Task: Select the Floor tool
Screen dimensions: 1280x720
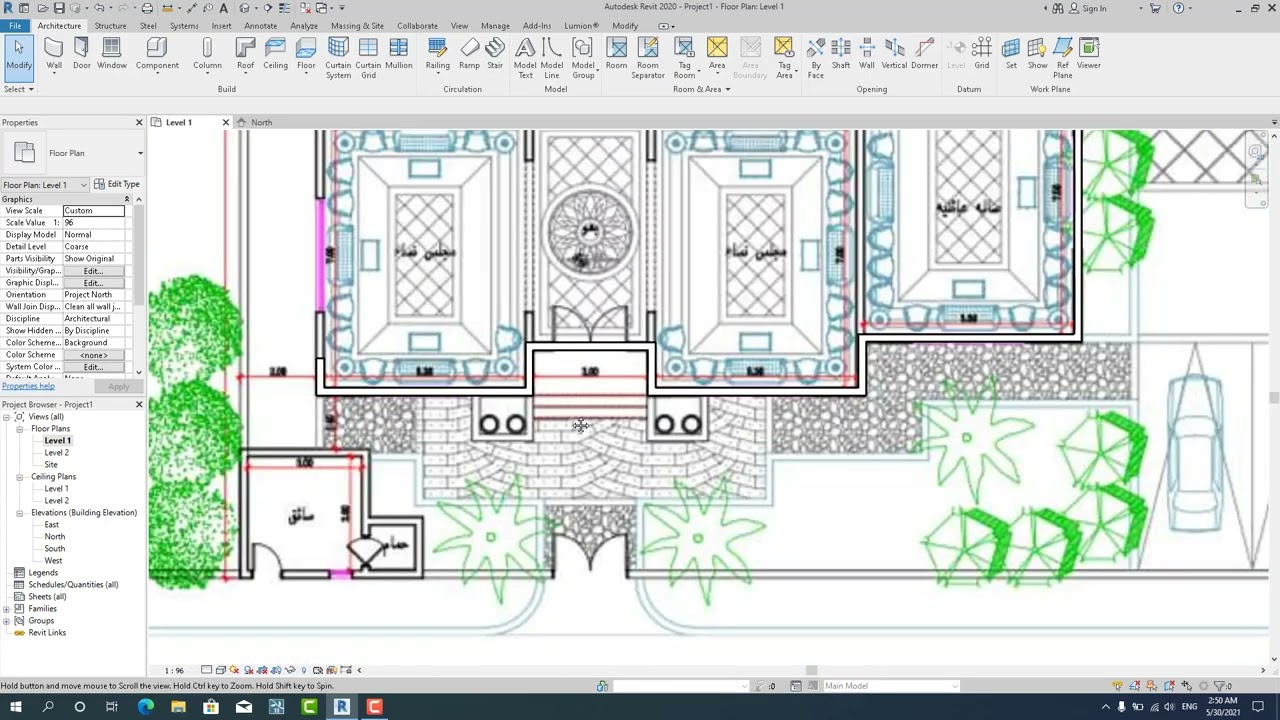Action: (x=306, y=54)
